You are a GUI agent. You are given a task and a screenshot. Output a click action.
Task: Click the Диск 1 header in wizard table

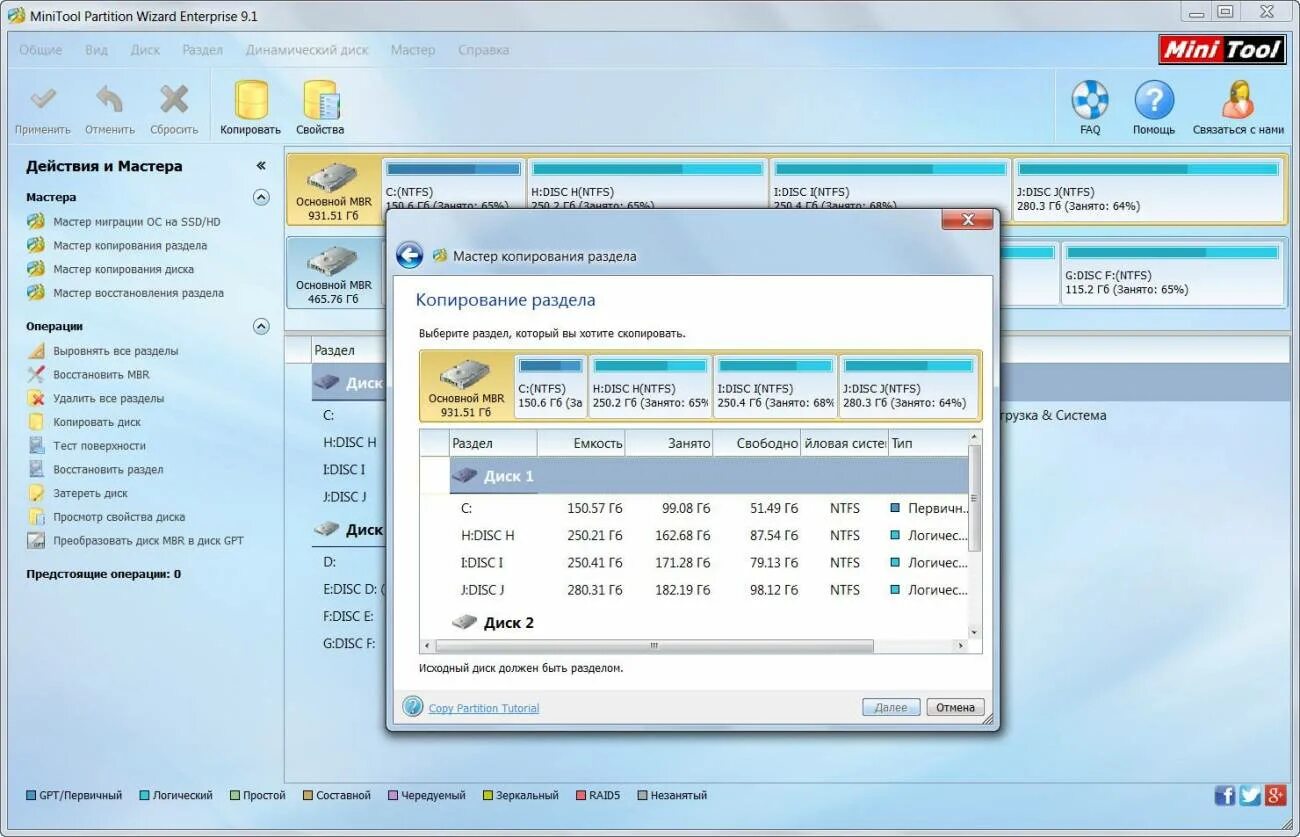709,476
